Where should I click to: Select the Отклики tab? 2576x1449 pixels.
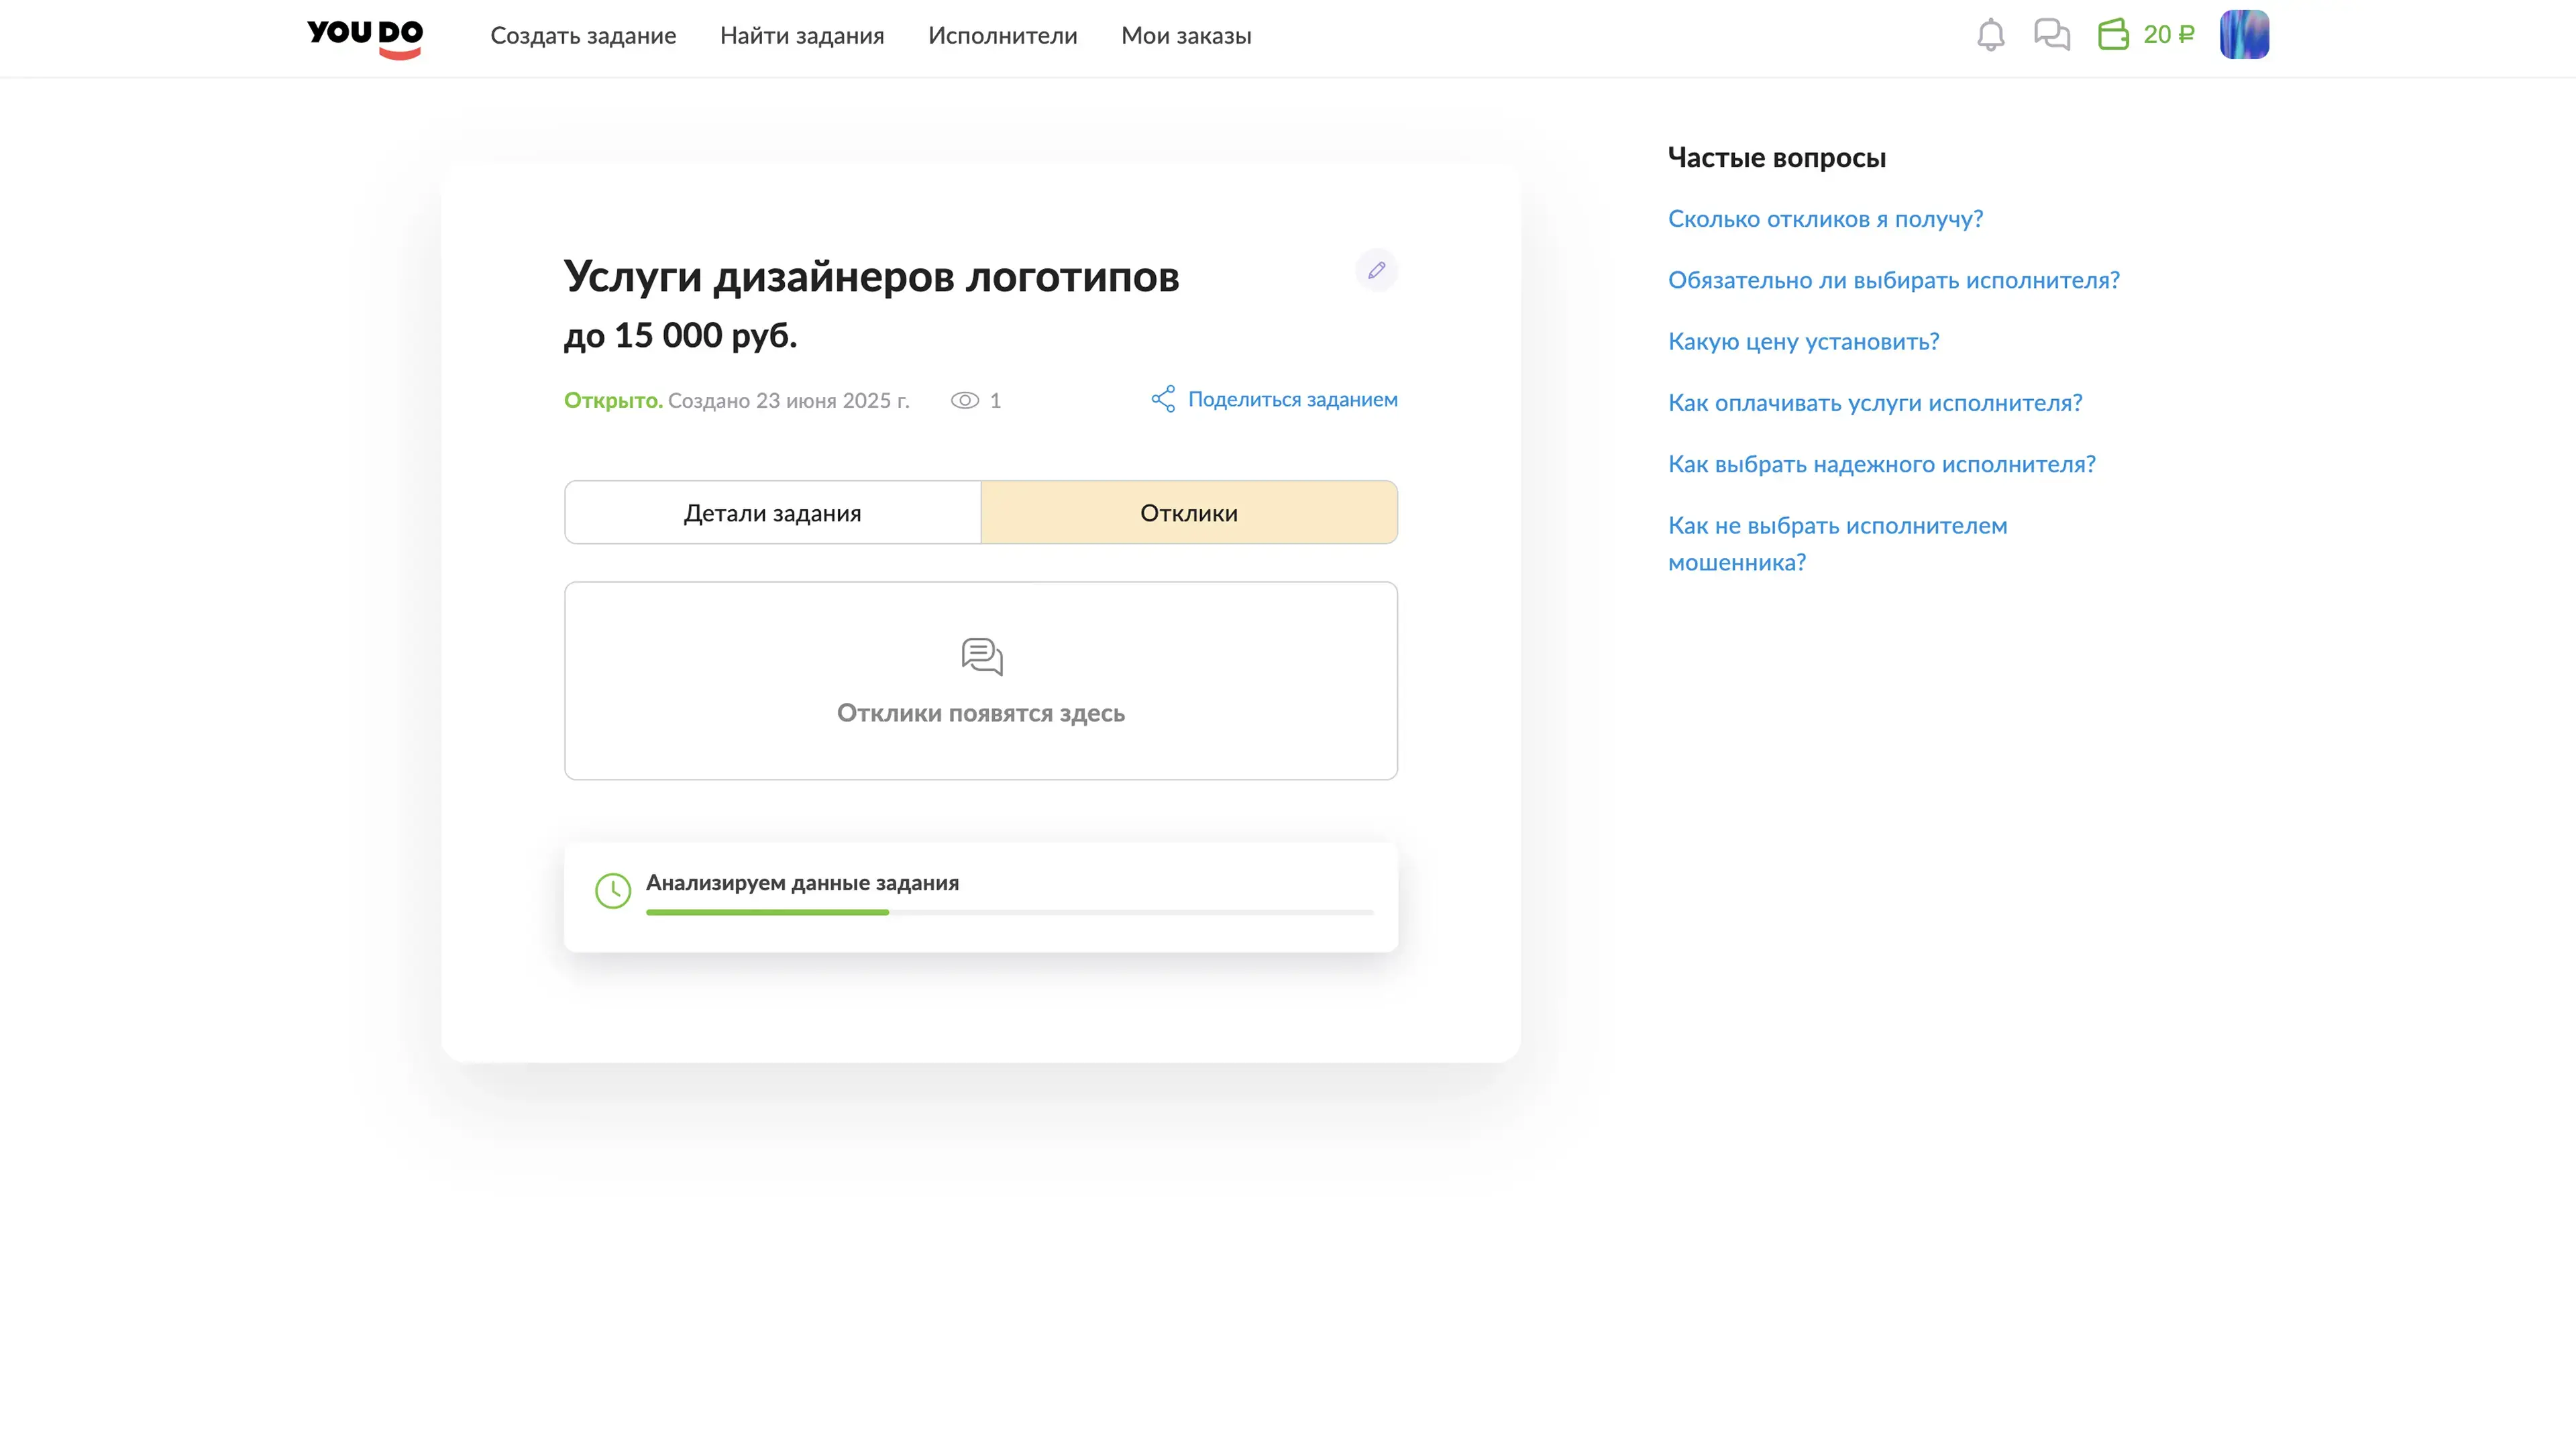coord(1188,513)
